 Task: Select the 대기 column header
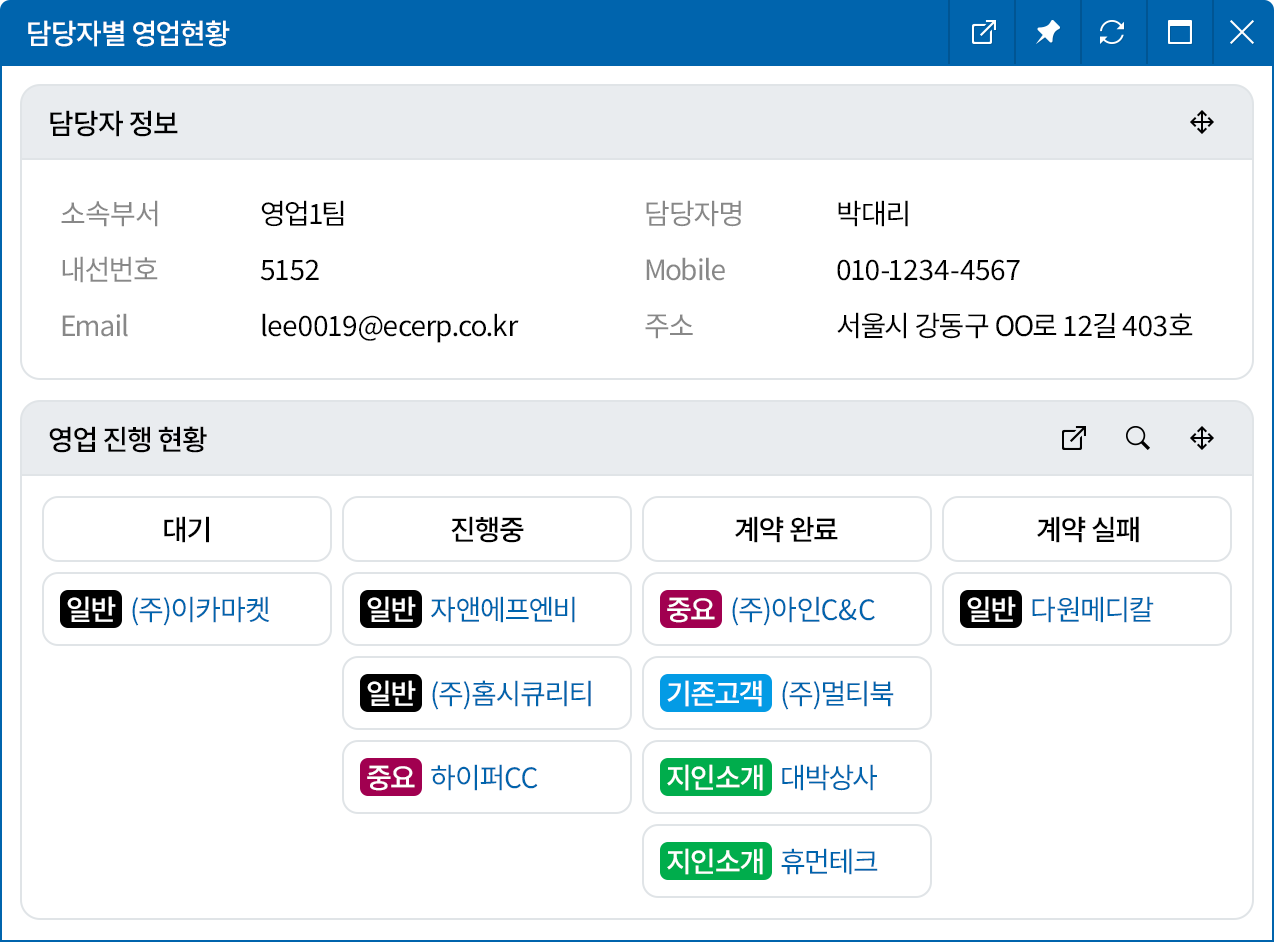(x=187, y=529)
